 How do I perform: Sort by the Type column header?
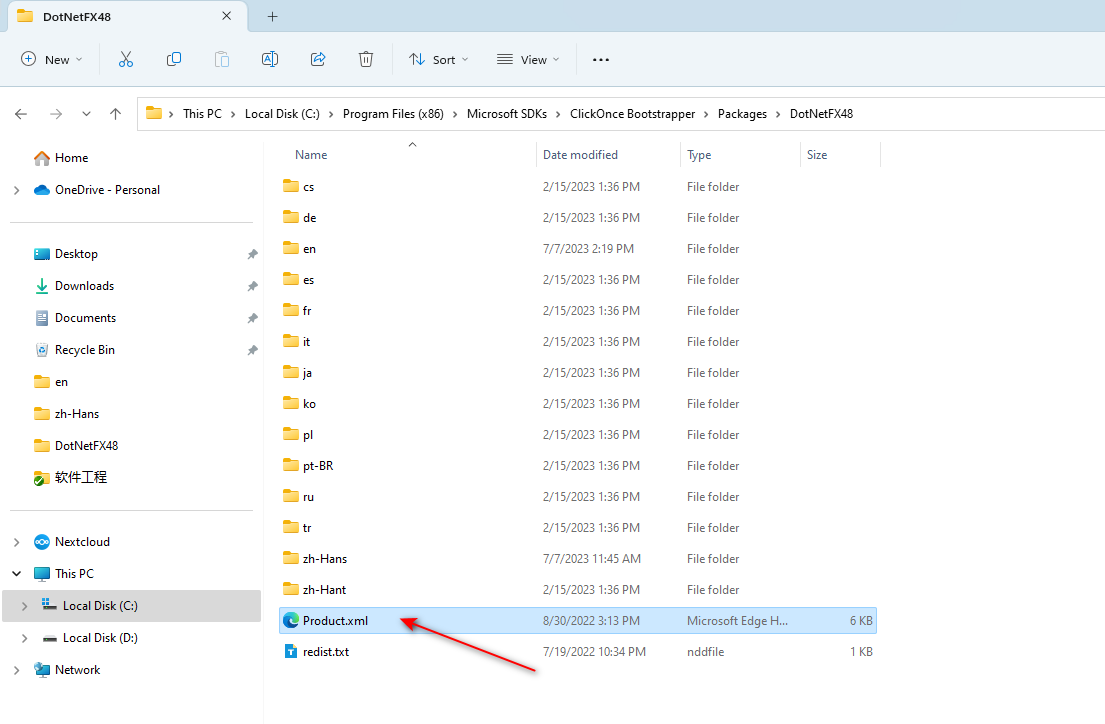click(x=699, y=155)
